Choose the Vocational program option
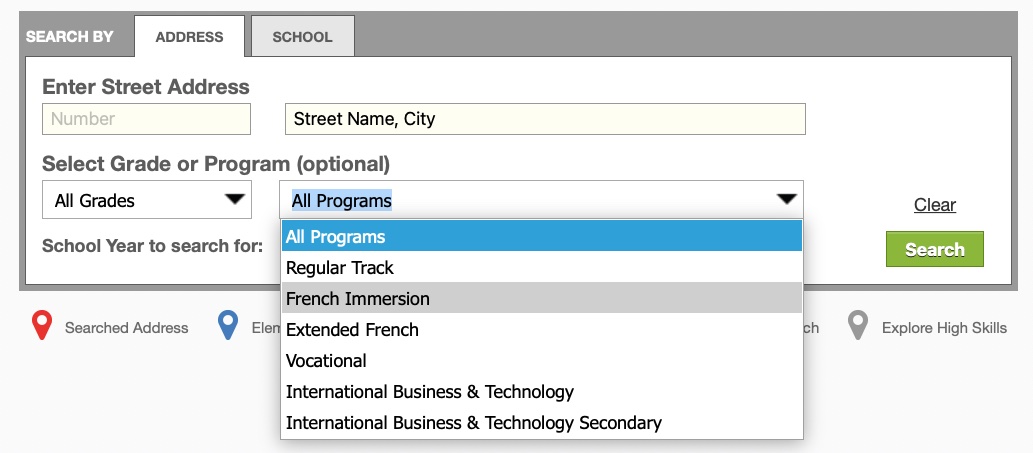 542,360
